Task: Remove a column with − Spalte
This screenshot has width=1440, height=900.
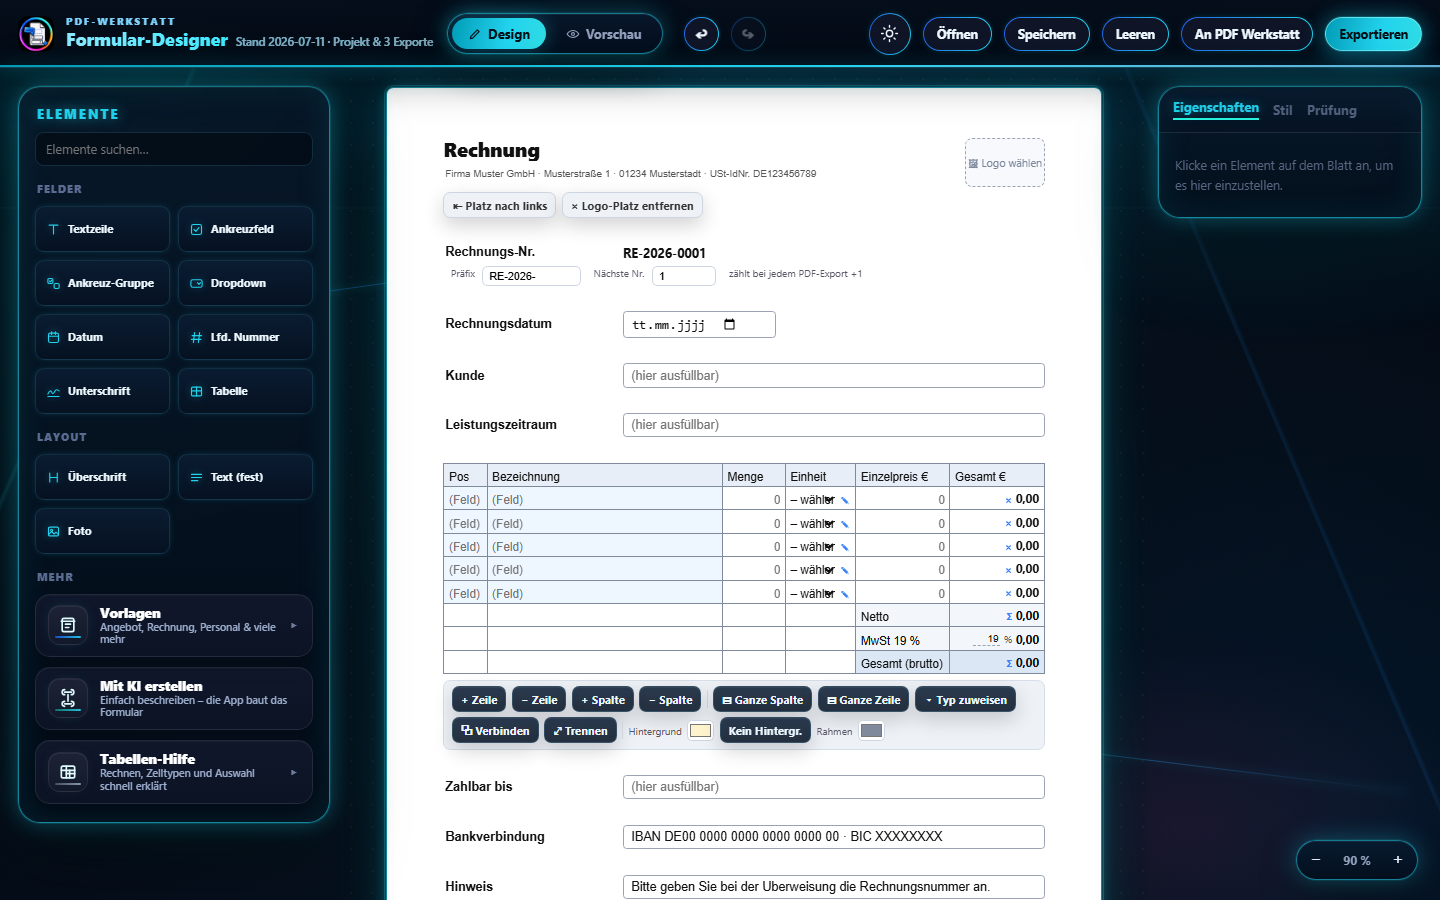Action: (670, 700)
